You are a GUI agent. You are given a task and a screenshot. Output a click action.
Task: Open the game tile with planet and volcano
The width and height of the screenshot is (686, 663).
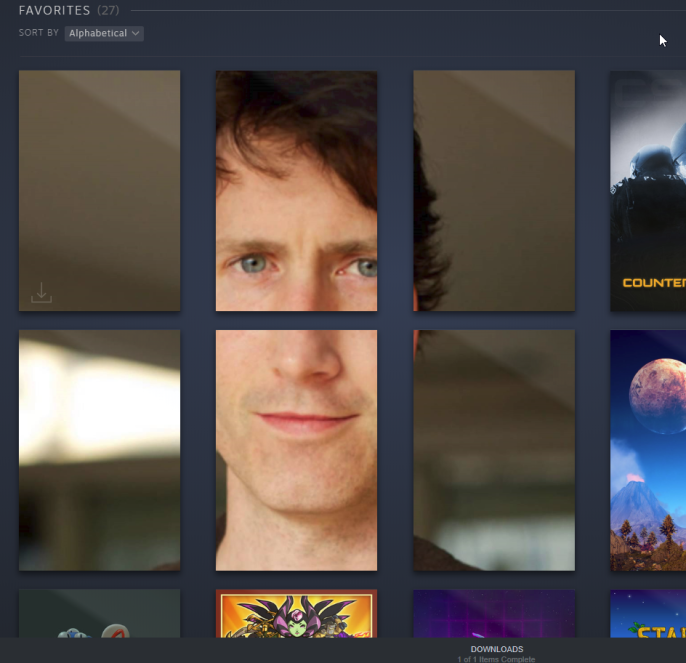tap(648, 450)
